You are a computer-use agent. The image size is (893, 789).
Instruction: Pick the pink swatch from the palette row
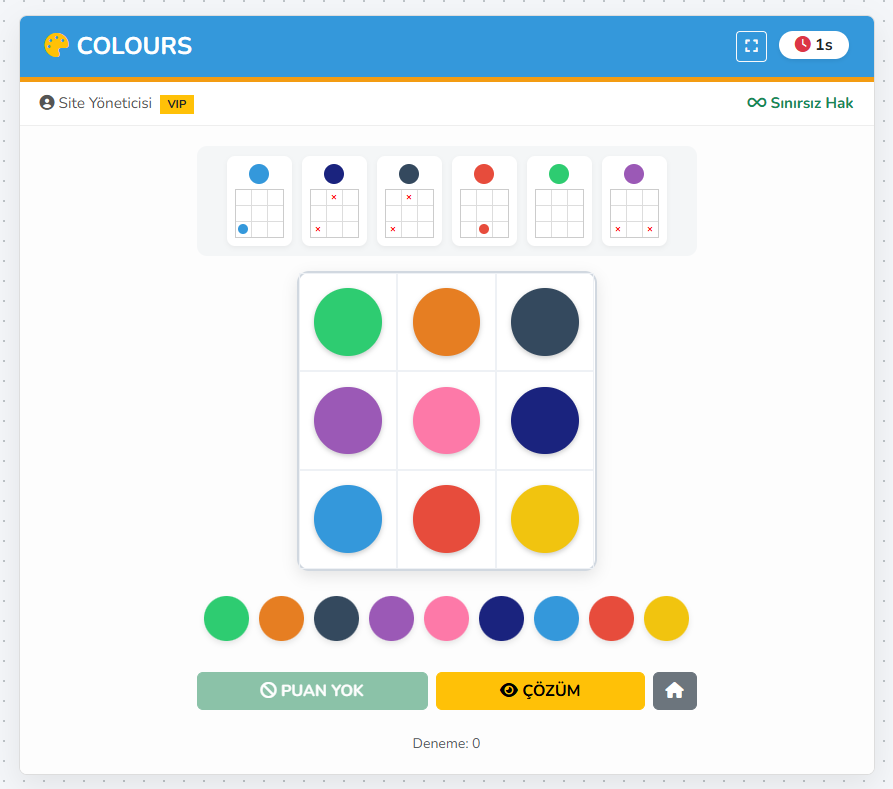446,618
